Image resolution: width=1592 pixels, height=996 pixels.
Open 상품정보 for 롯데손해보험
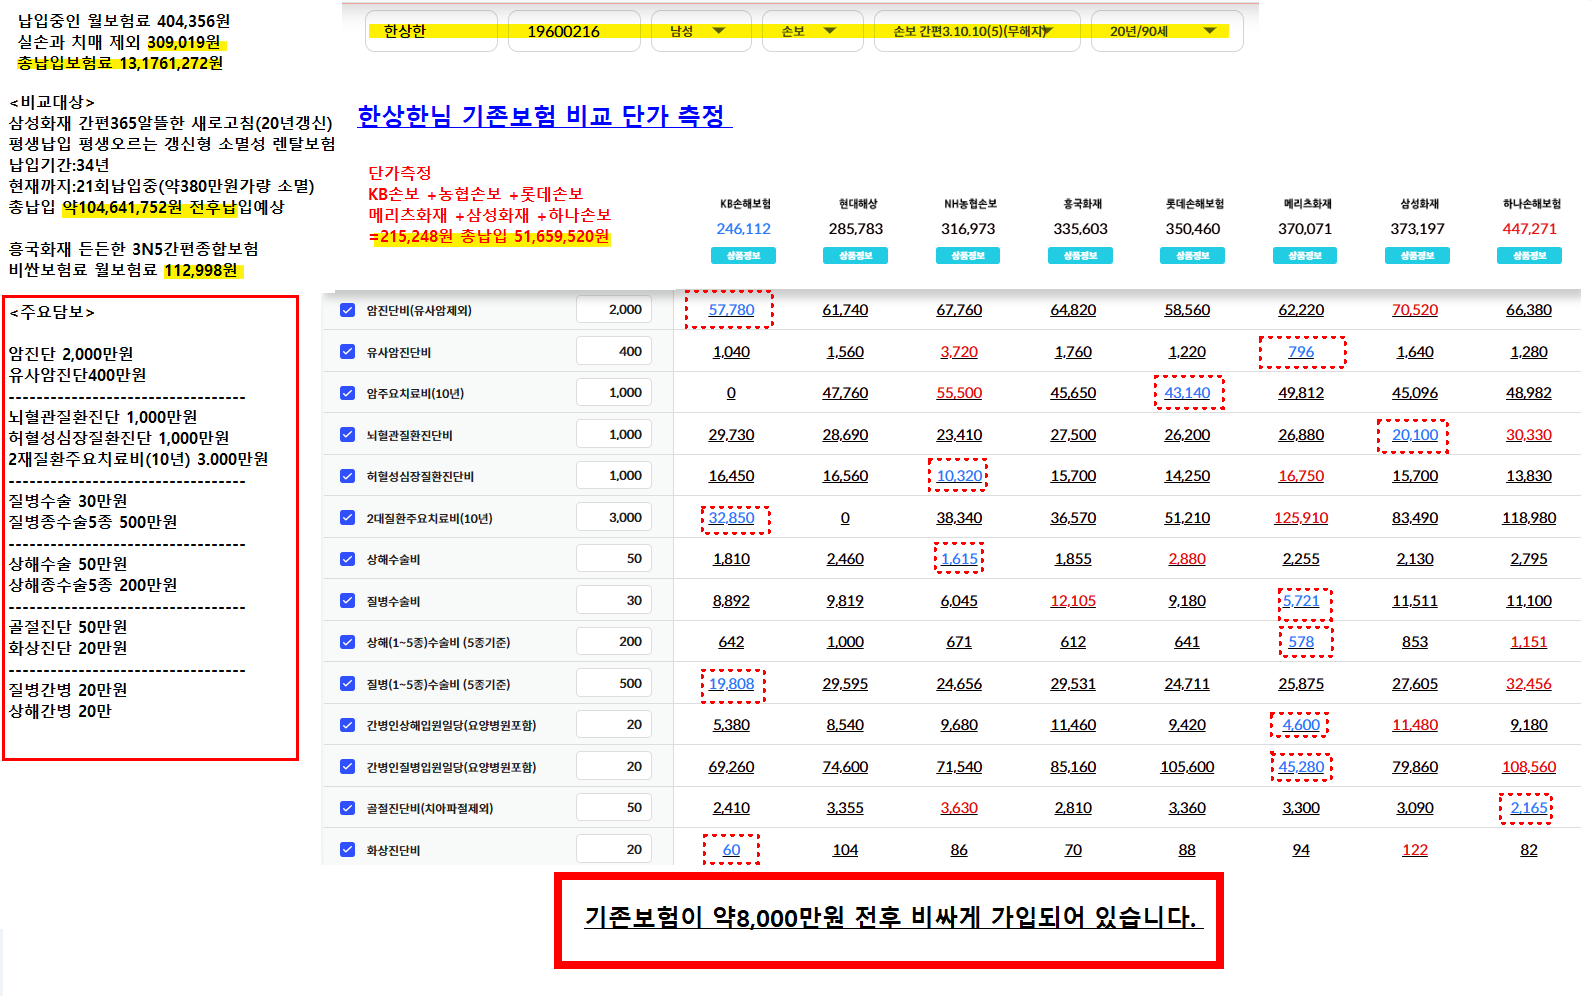(x=1192, y=256)
